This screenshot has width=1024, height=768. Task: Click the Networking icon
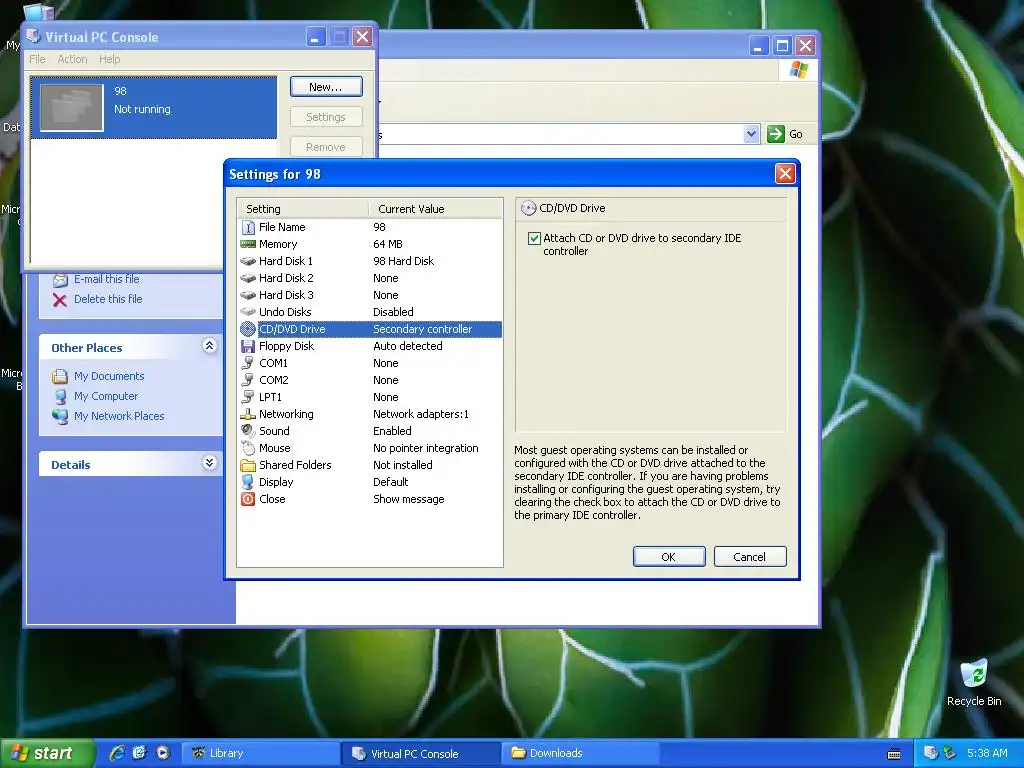(x=248, y=414)
